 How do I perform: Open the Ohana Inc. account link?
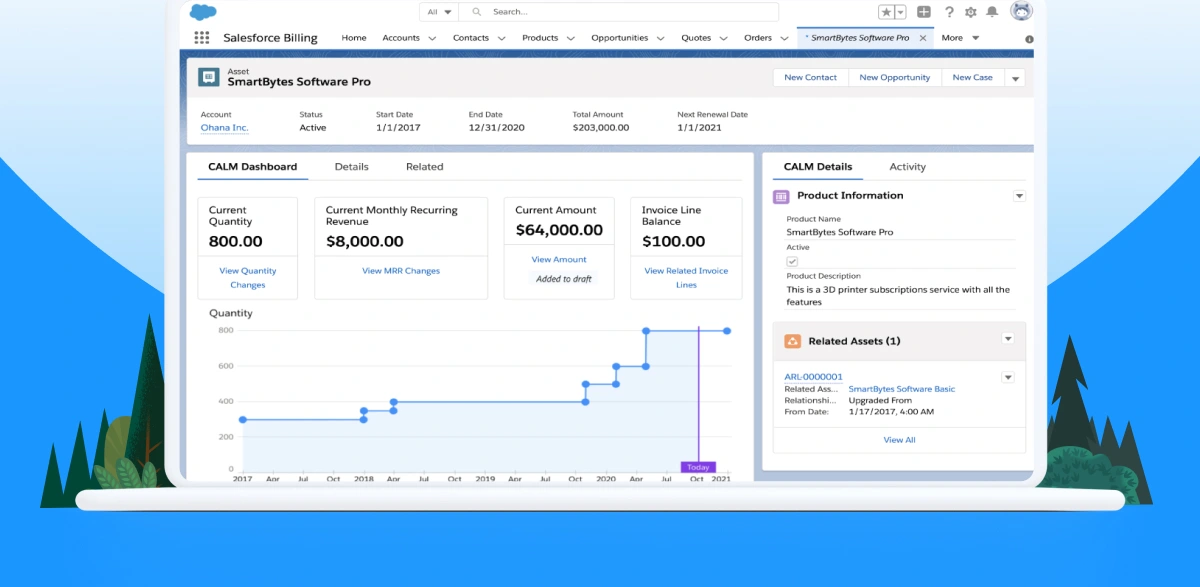pos(224,128)
